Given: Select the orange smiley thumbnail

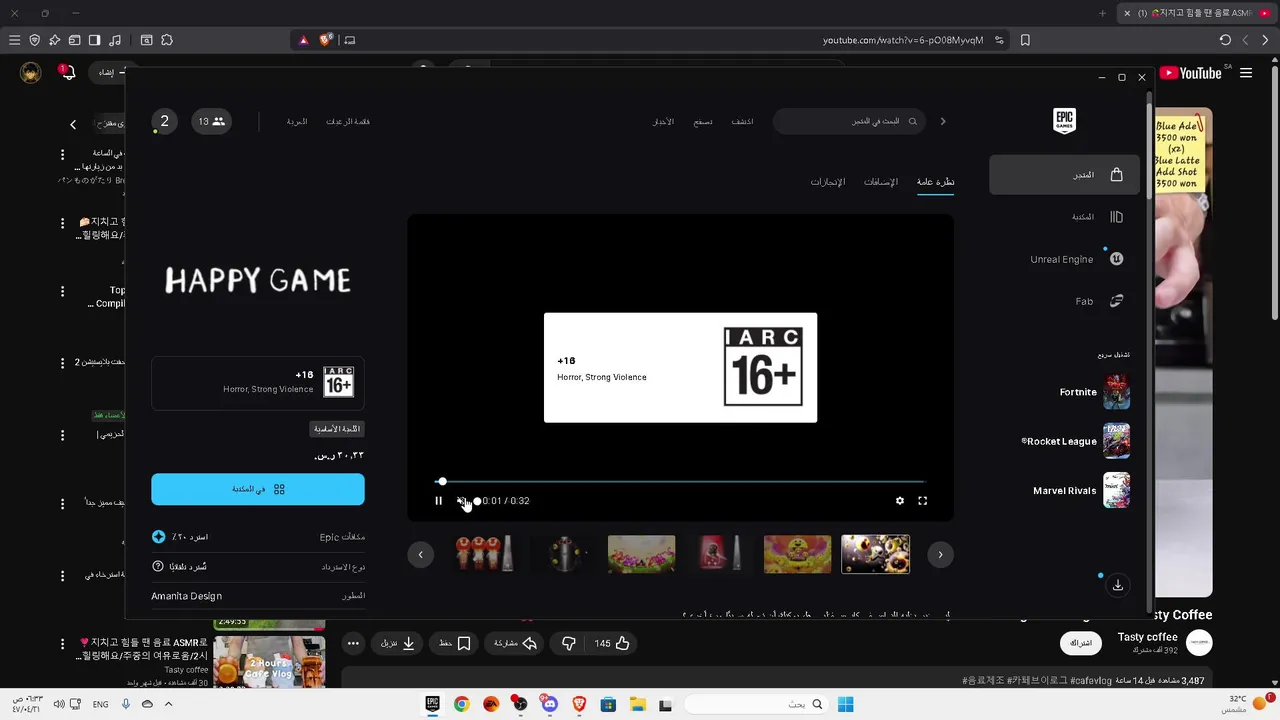Looking at the screenshot, I should point(797,554).
